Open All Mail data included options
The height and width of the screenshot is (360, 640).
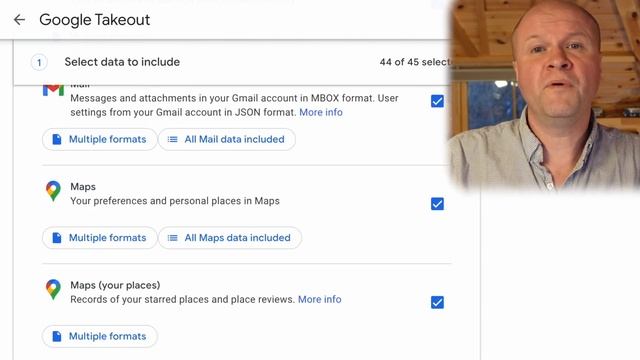(x=227, y=139)
